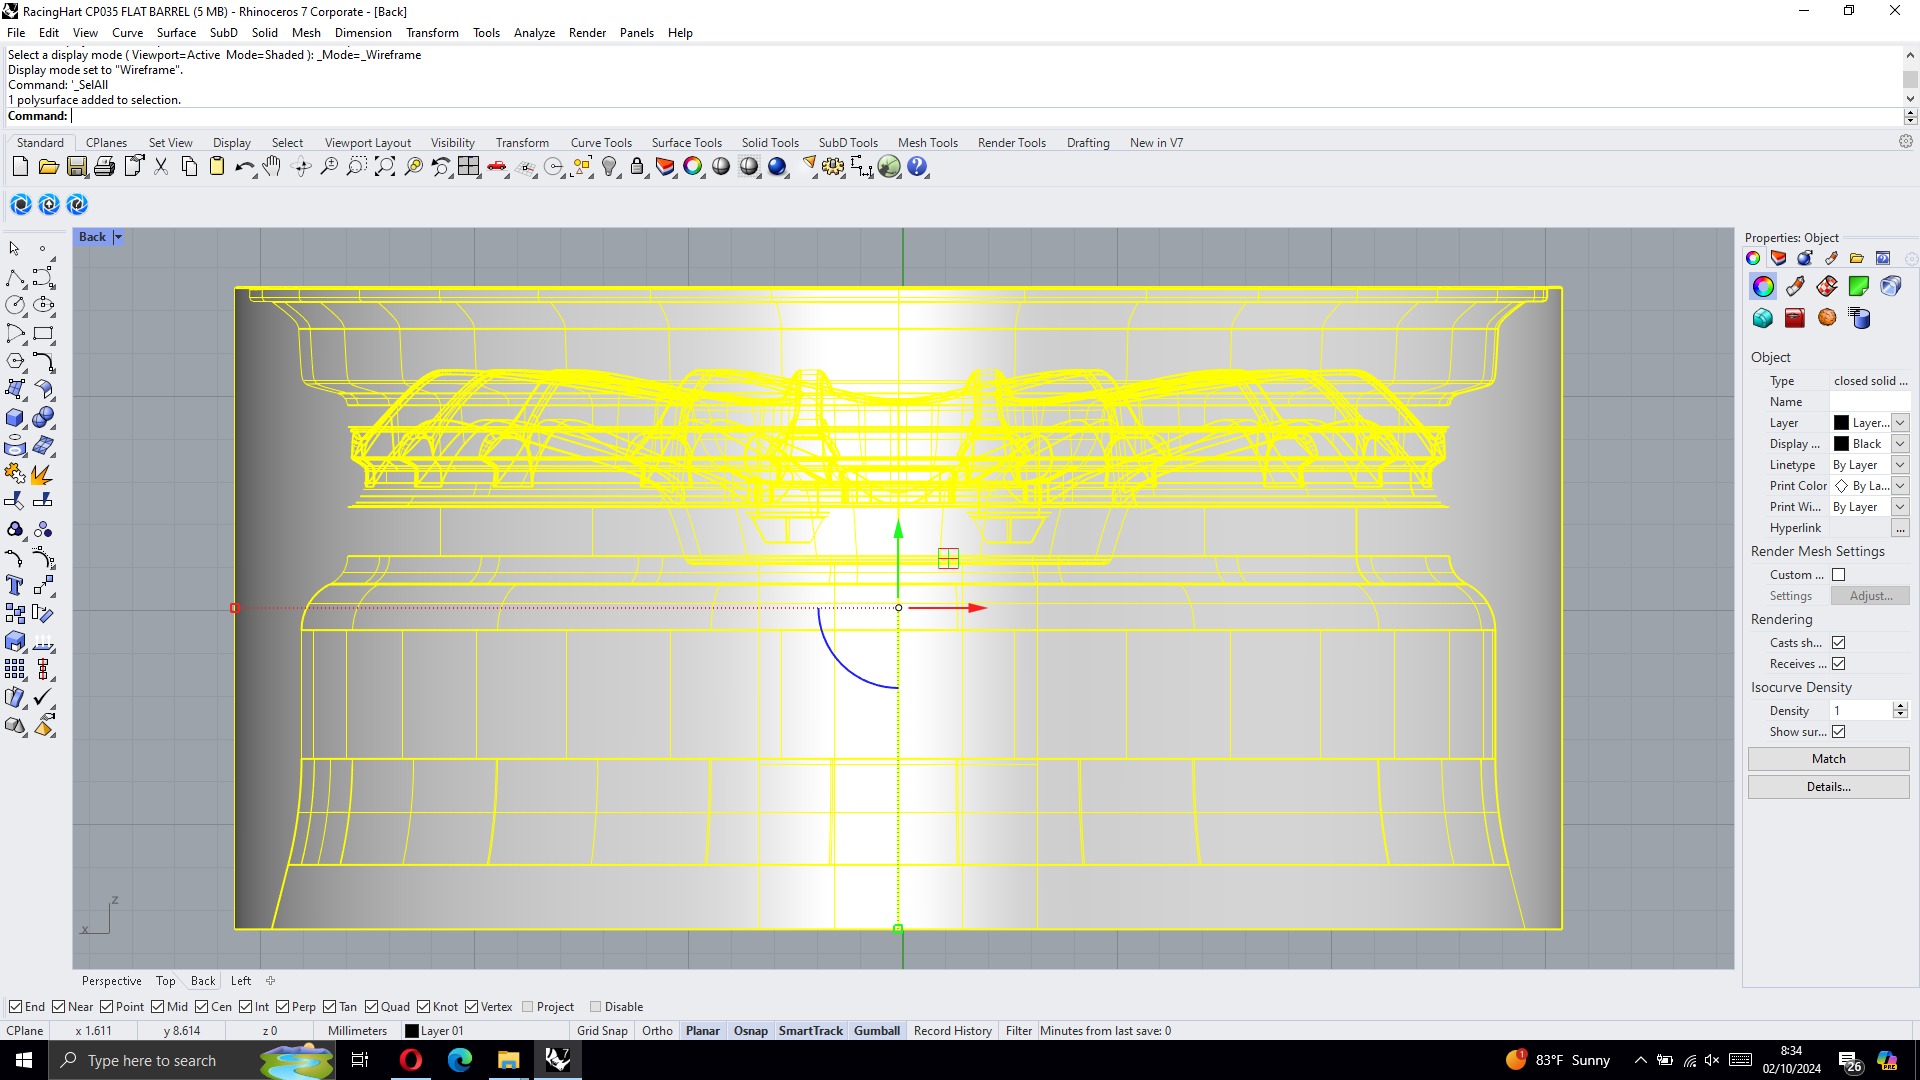Click the Details... button
The height and width of the screenshot is (1080, 1920).
pyautogui.click(x=1828, y=787)
